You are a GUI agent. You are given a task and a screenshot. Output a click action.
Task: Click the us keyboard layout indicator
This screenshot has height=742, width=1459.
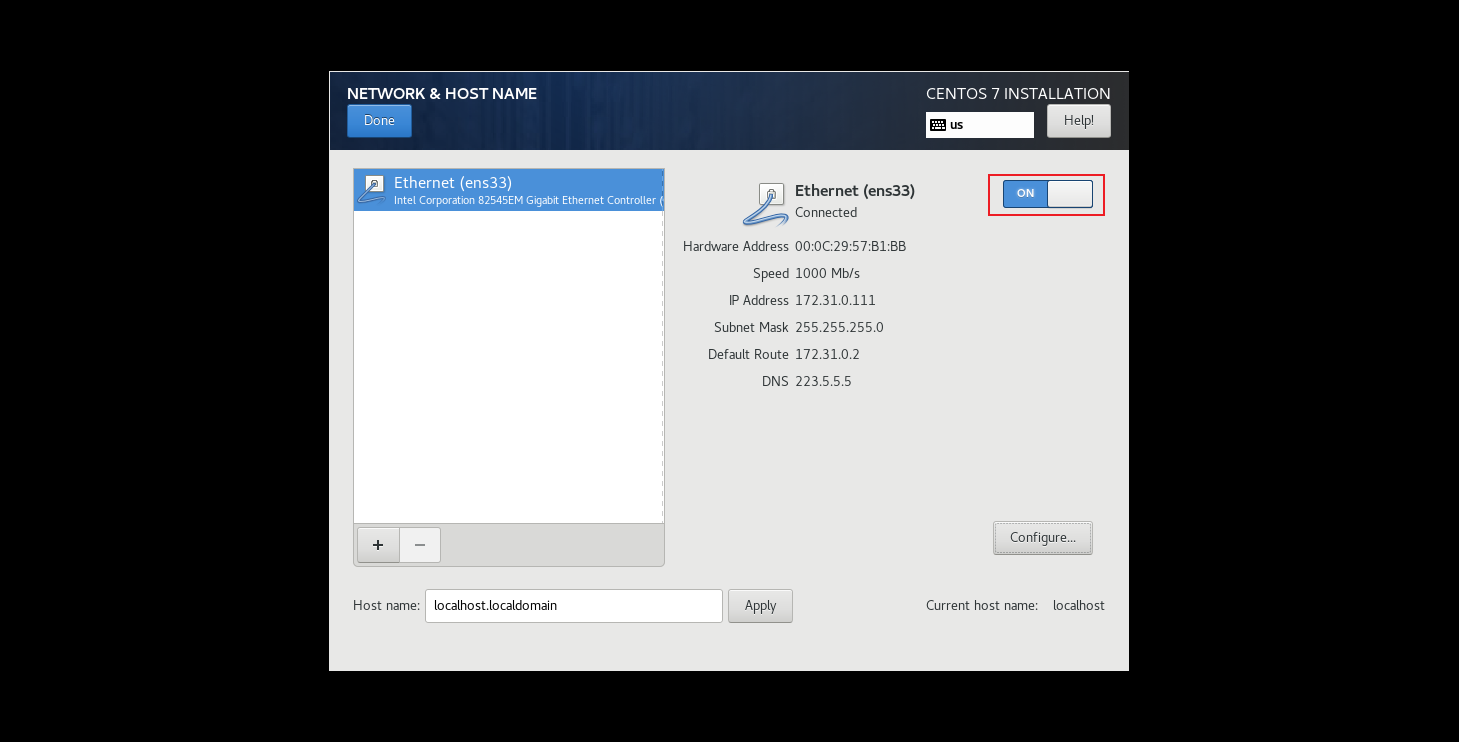980,125
